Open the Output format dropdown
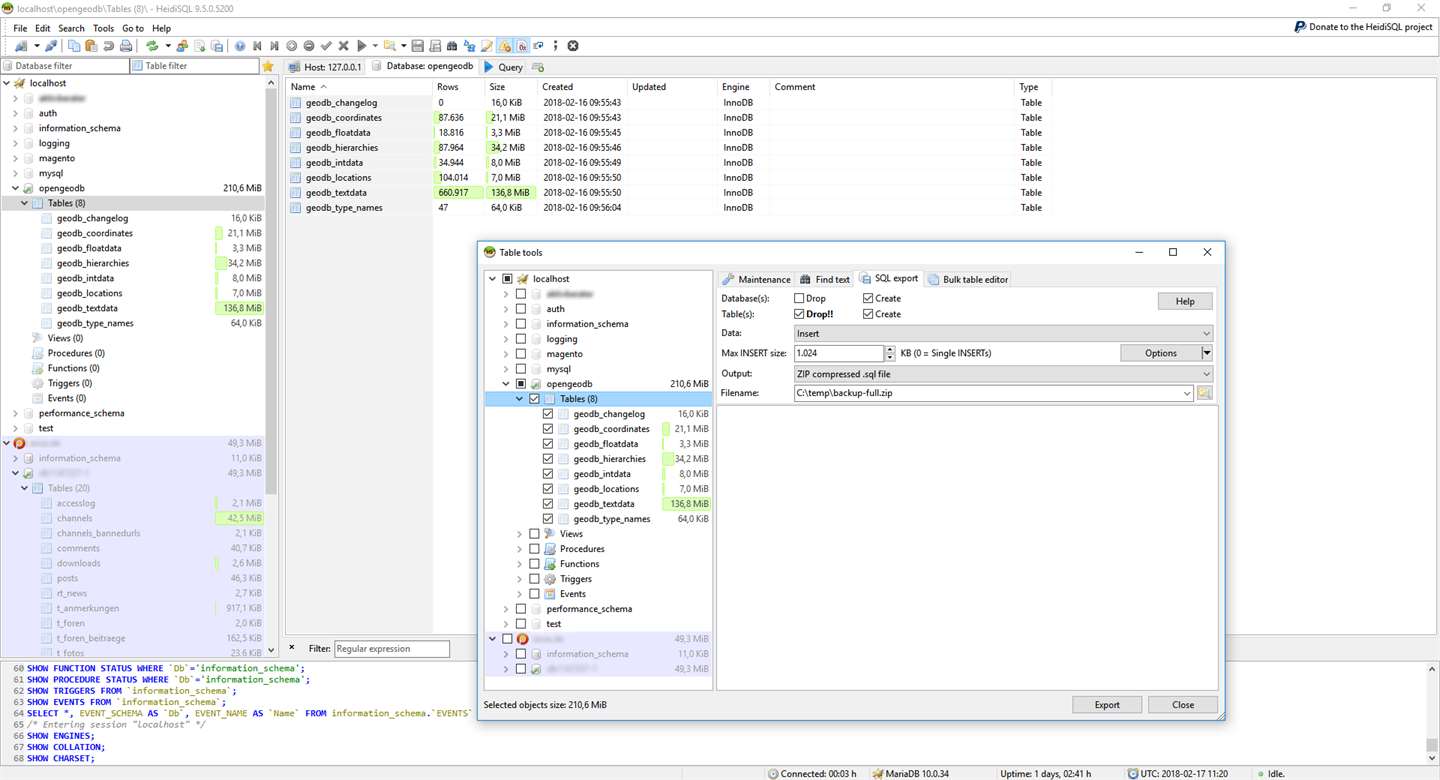Image resolution: width=1440 pixels, height=780 pixels. [x=1206, y=374]
